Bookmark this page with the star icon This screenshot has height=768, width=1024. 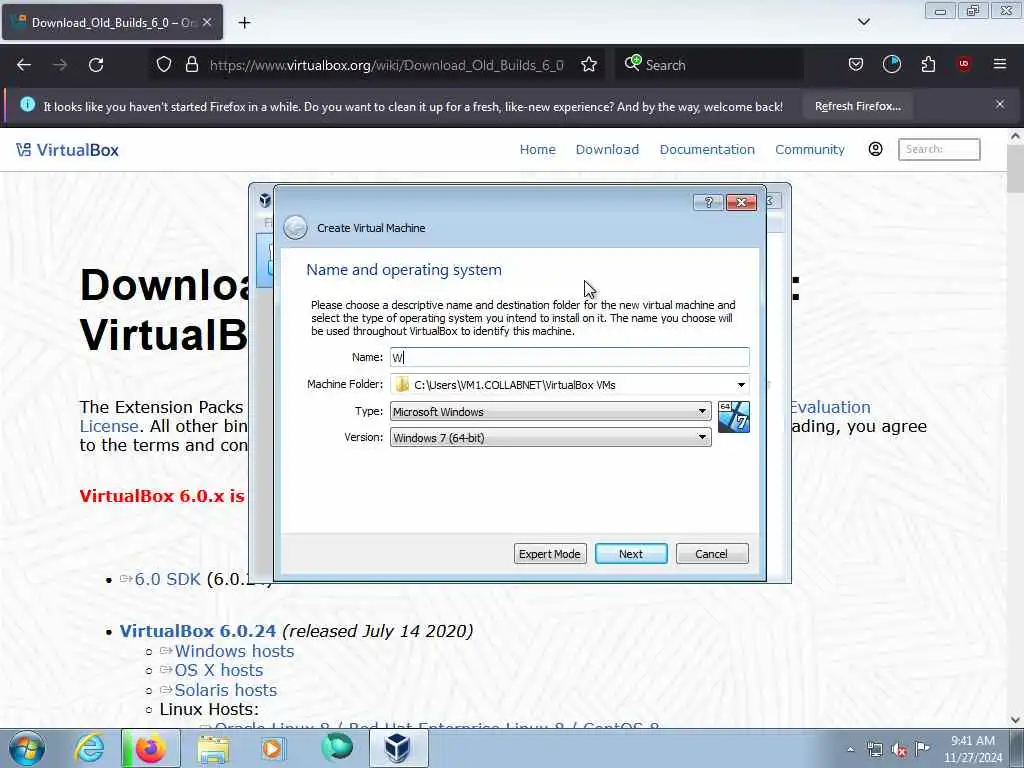click(x=589, y=65)
